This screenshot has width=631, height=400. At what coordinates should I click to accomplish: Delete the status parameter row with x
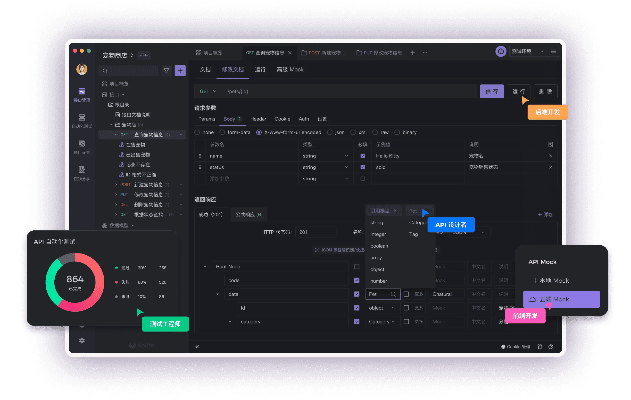[x=551, y=167]
